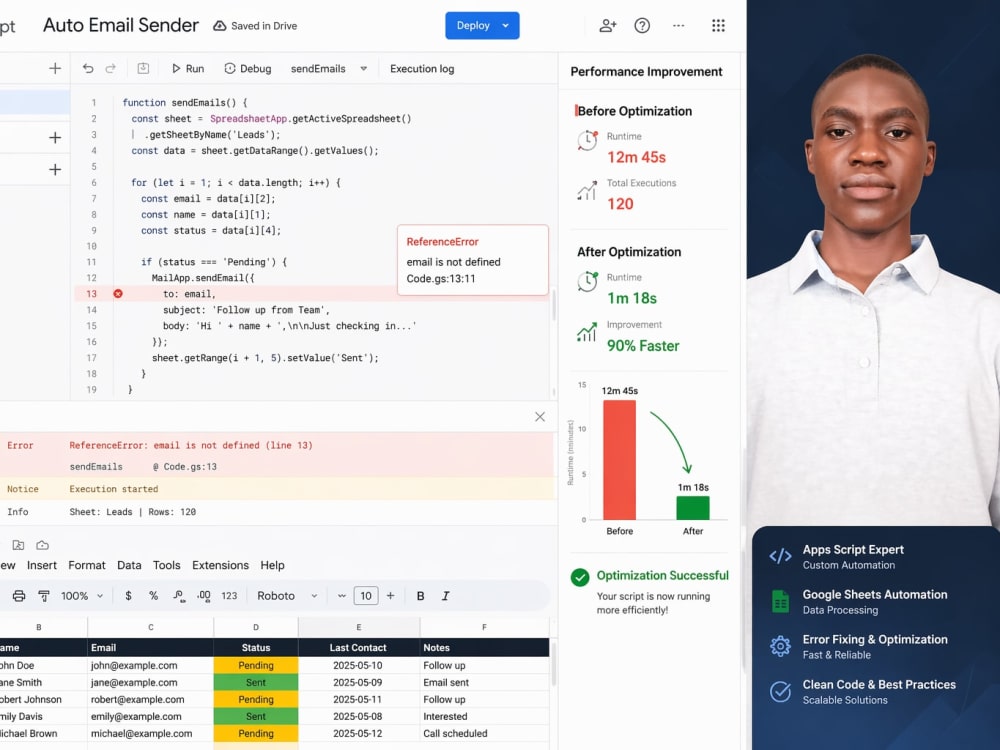Image resolution: width=1000 pixels, height=750 pixels.
Task: Click the cloud status icon above the menu
Action: pyautogui.click(x=43, y=545)
